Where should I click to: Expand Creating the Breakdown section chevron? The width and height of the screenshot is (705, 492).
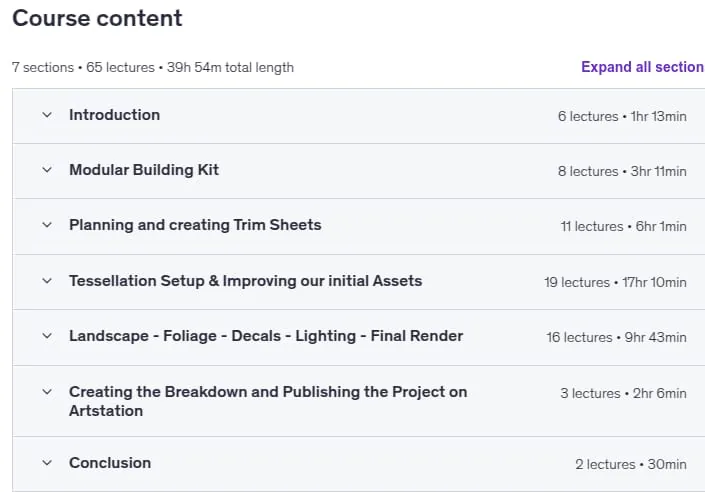coord(47,392)
